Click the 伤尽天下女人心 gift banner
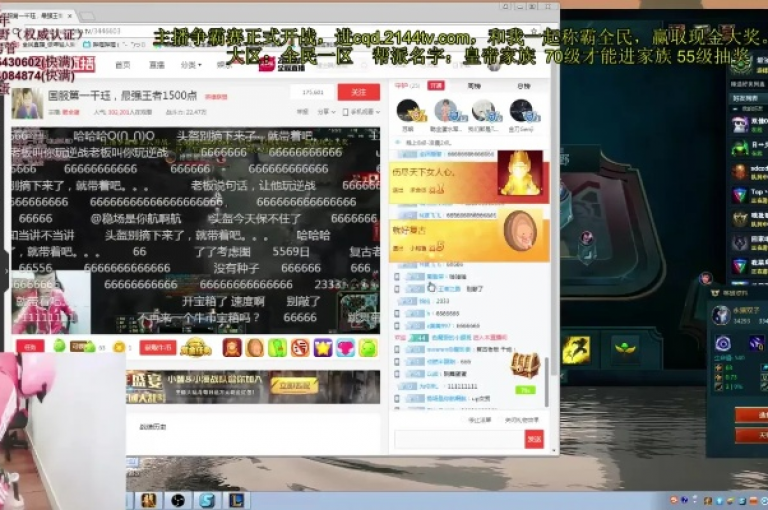768x510 pixels. 469,181
